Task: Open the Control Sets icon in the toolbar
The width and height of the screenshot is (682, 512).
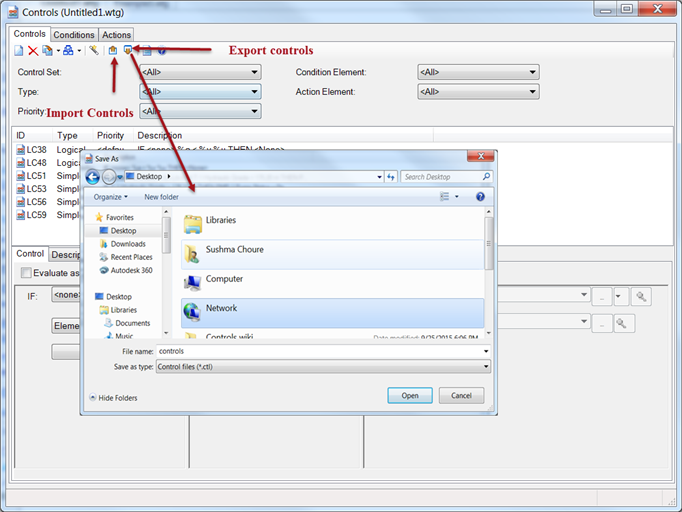Action: pos(68,50)
